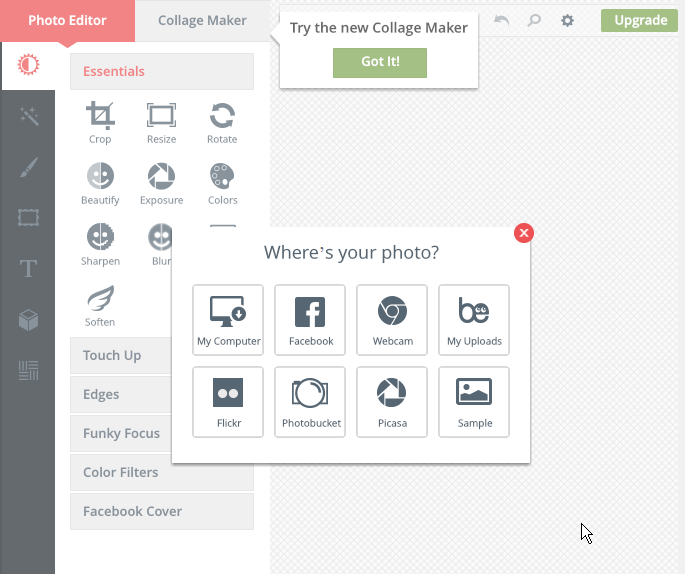685x574 pixels.
Task: Expand the Color Filters section
Action: tap(162, 472)
